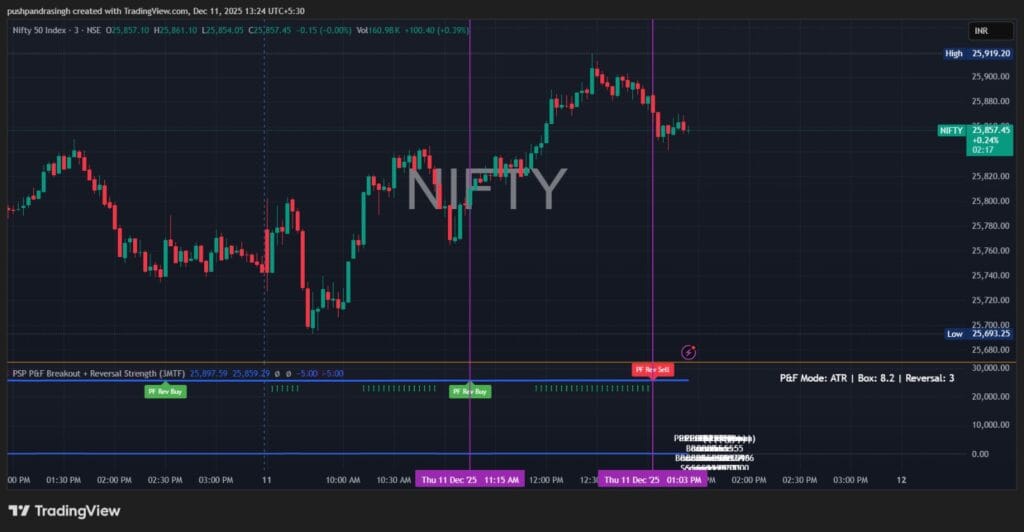Screen dimensions: 1024x532
Task: Click the TradingView logo
Action: (x=65, y=511)
